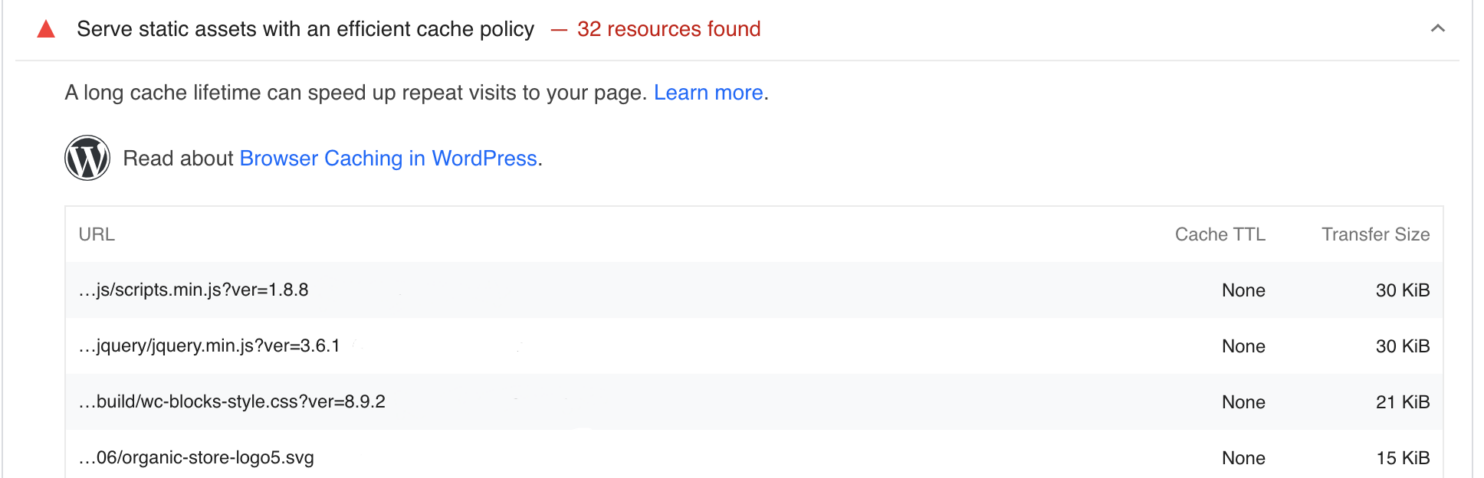Screen dimensions: 1484x478
Task: Click Cache TTL 'None' in scripts.min.js row
Action: [x=1243, y=291]
